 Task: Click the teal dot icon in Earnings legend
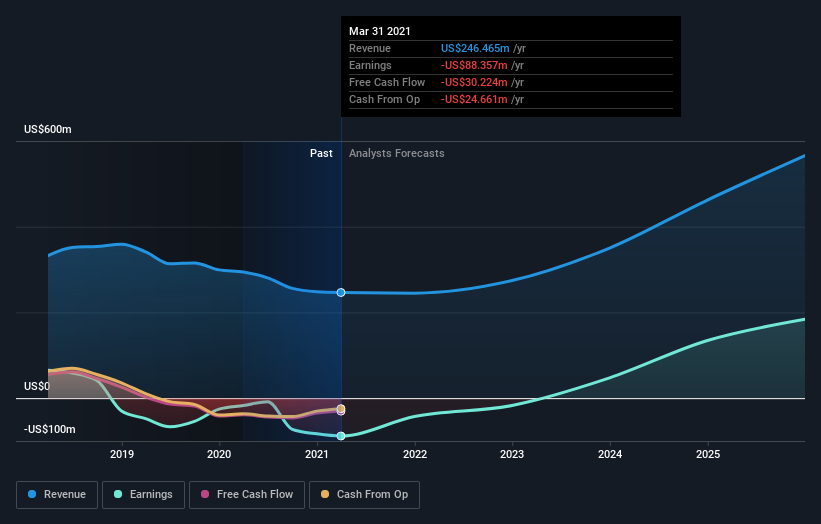coord(118,494)
